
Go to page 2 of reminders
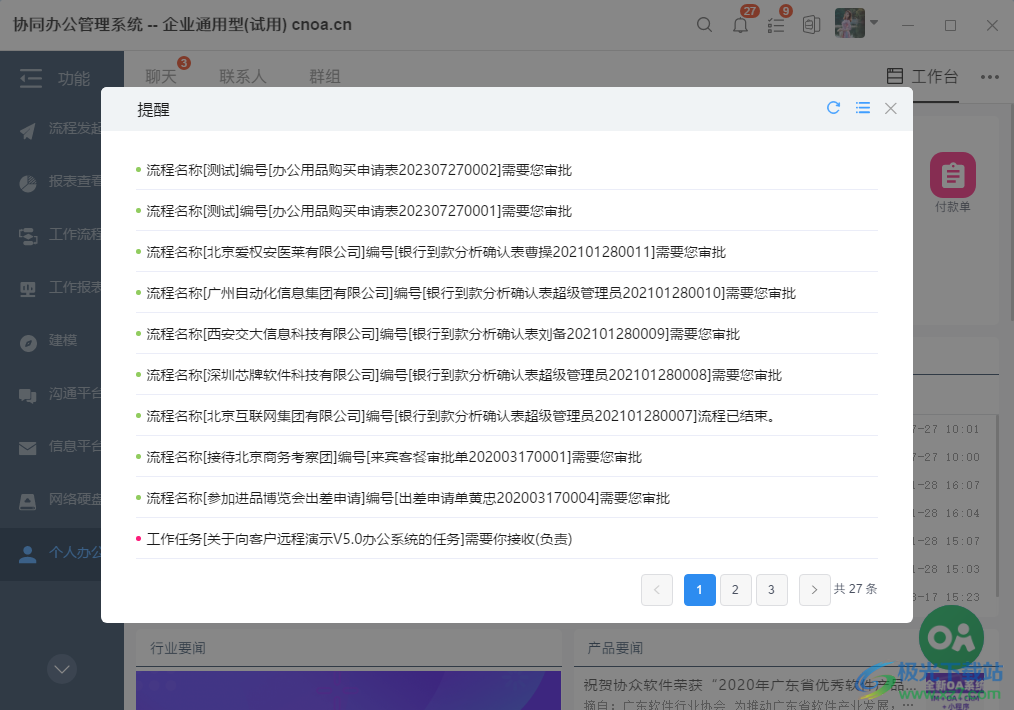[735, 590]
